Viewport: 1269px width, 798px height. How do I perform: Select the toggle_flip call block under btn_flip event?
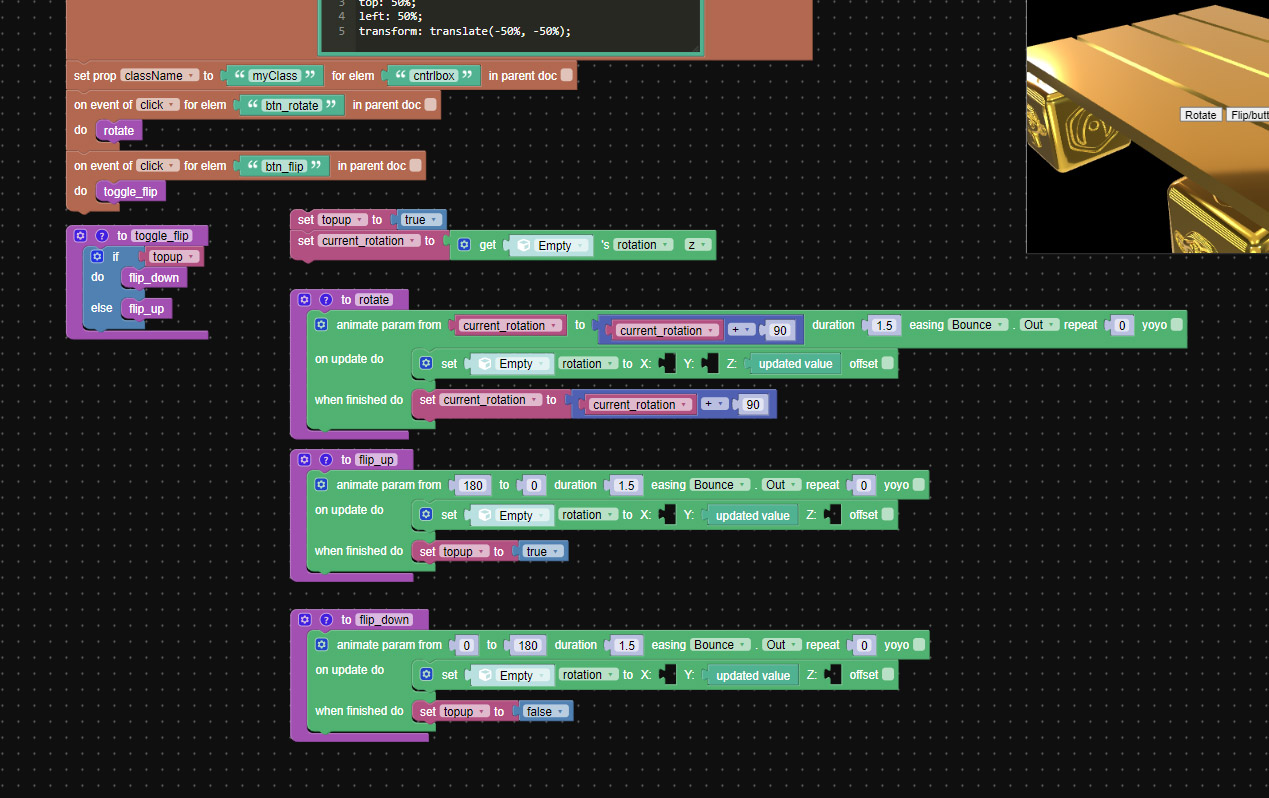(x=130, y=191)
